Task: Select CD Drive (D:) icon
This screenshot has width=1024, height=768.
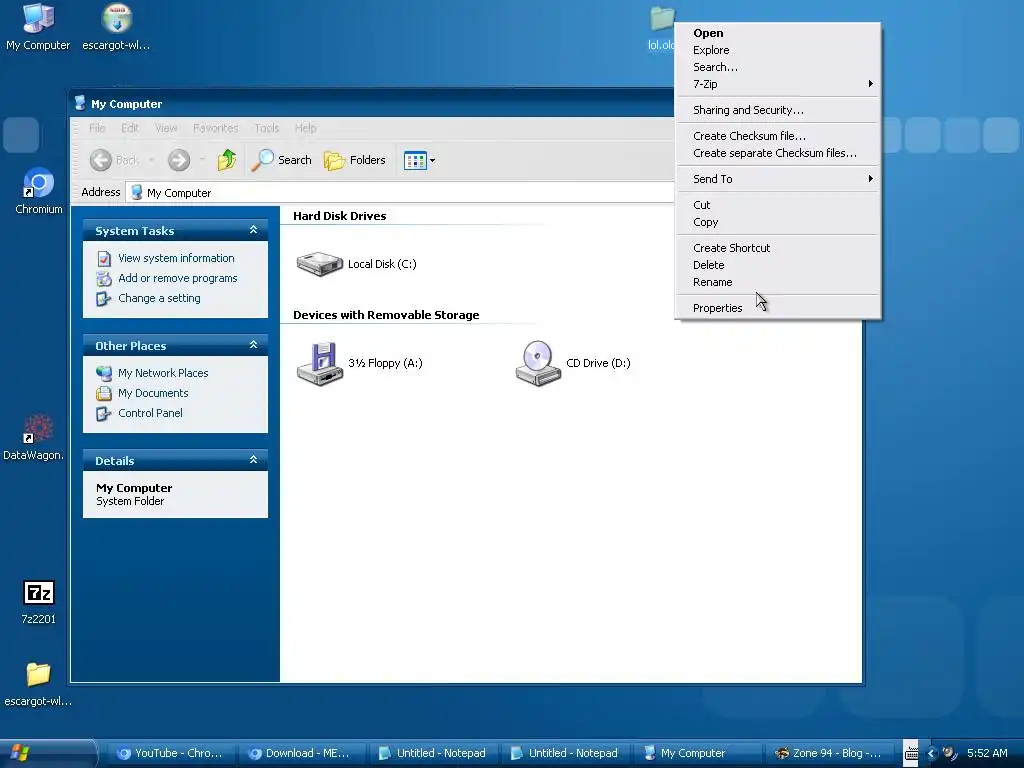Action: coord(573,363)
